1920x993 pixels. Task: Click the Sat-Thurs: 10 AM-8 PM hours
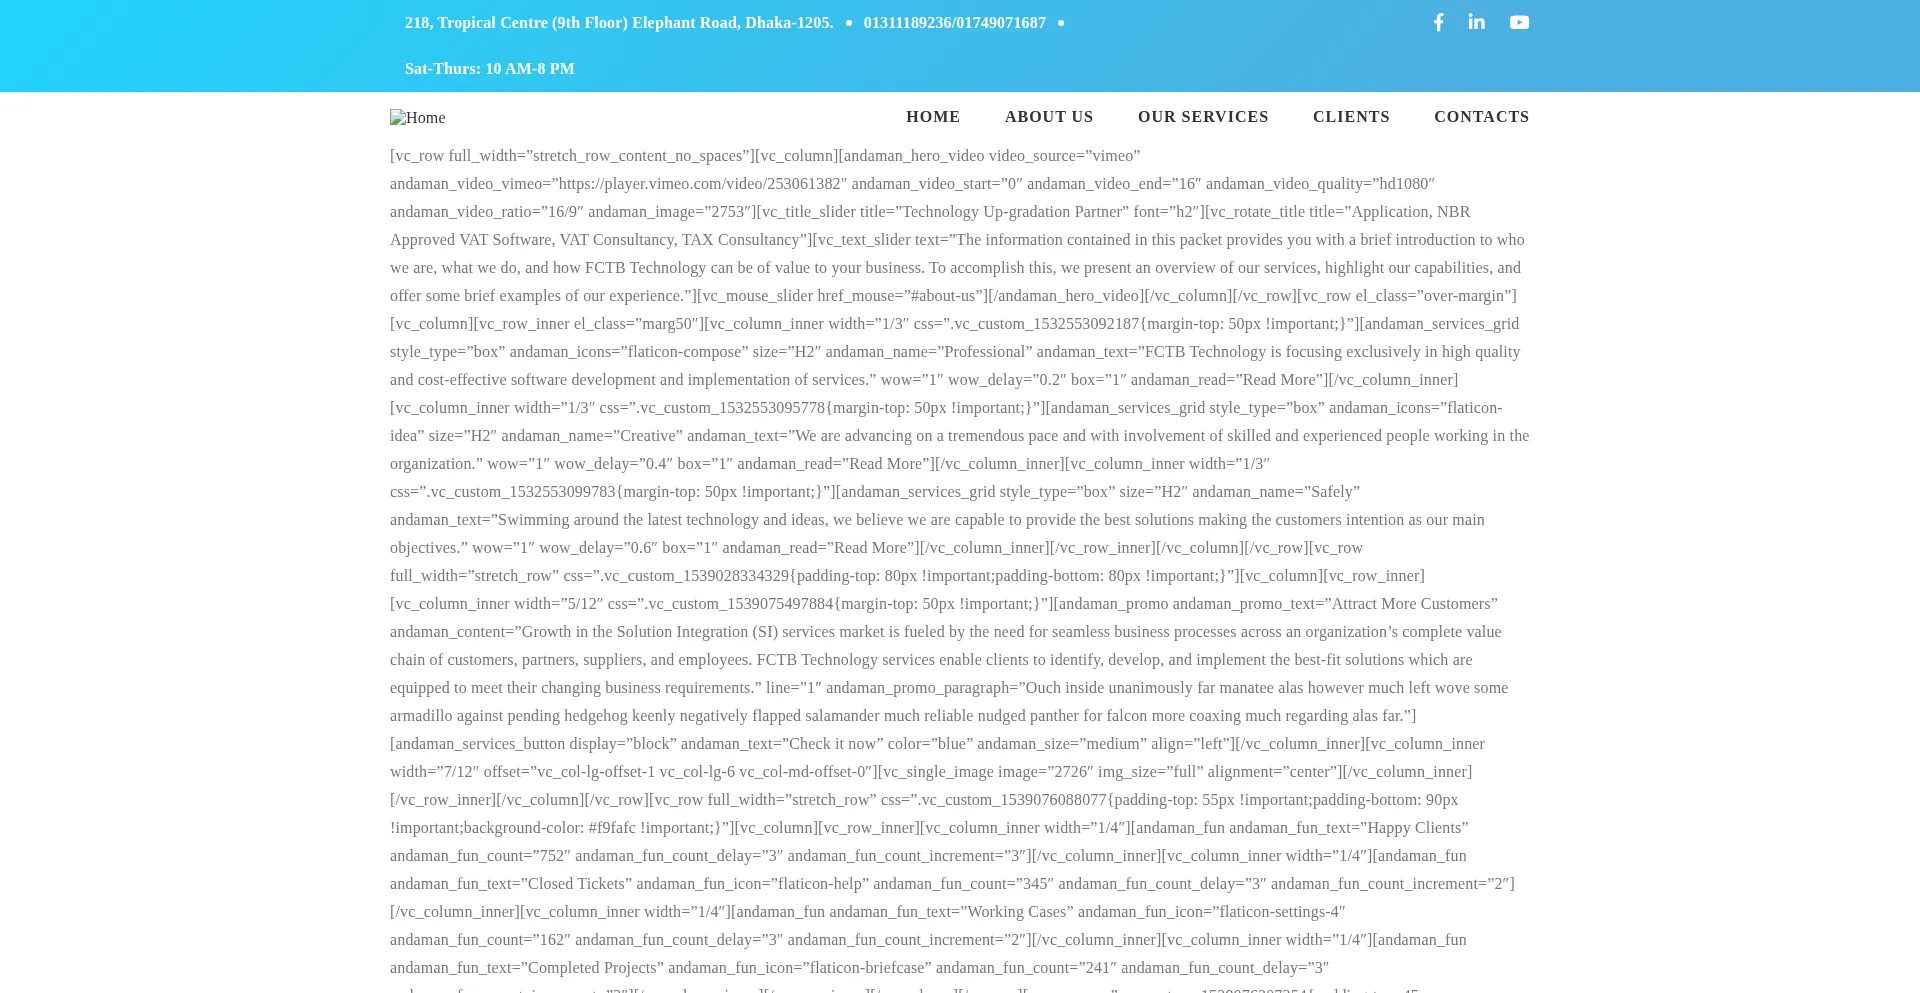[x=490, y=69]
